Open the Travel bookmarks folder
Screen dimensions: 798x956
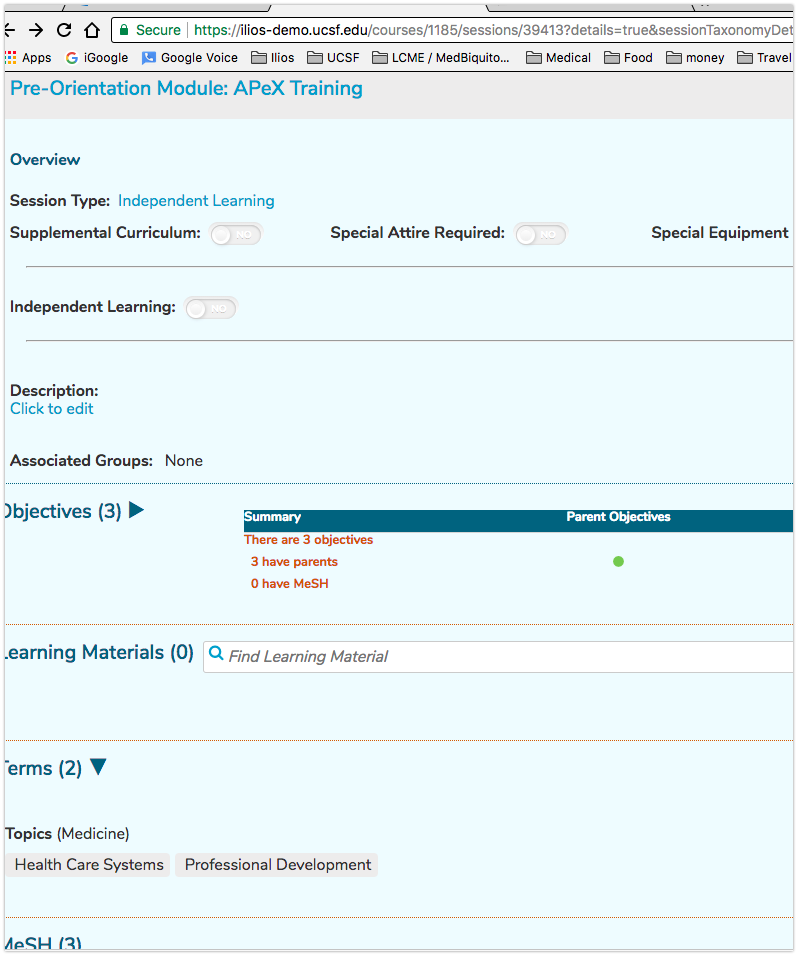click(x=764, y=58)
